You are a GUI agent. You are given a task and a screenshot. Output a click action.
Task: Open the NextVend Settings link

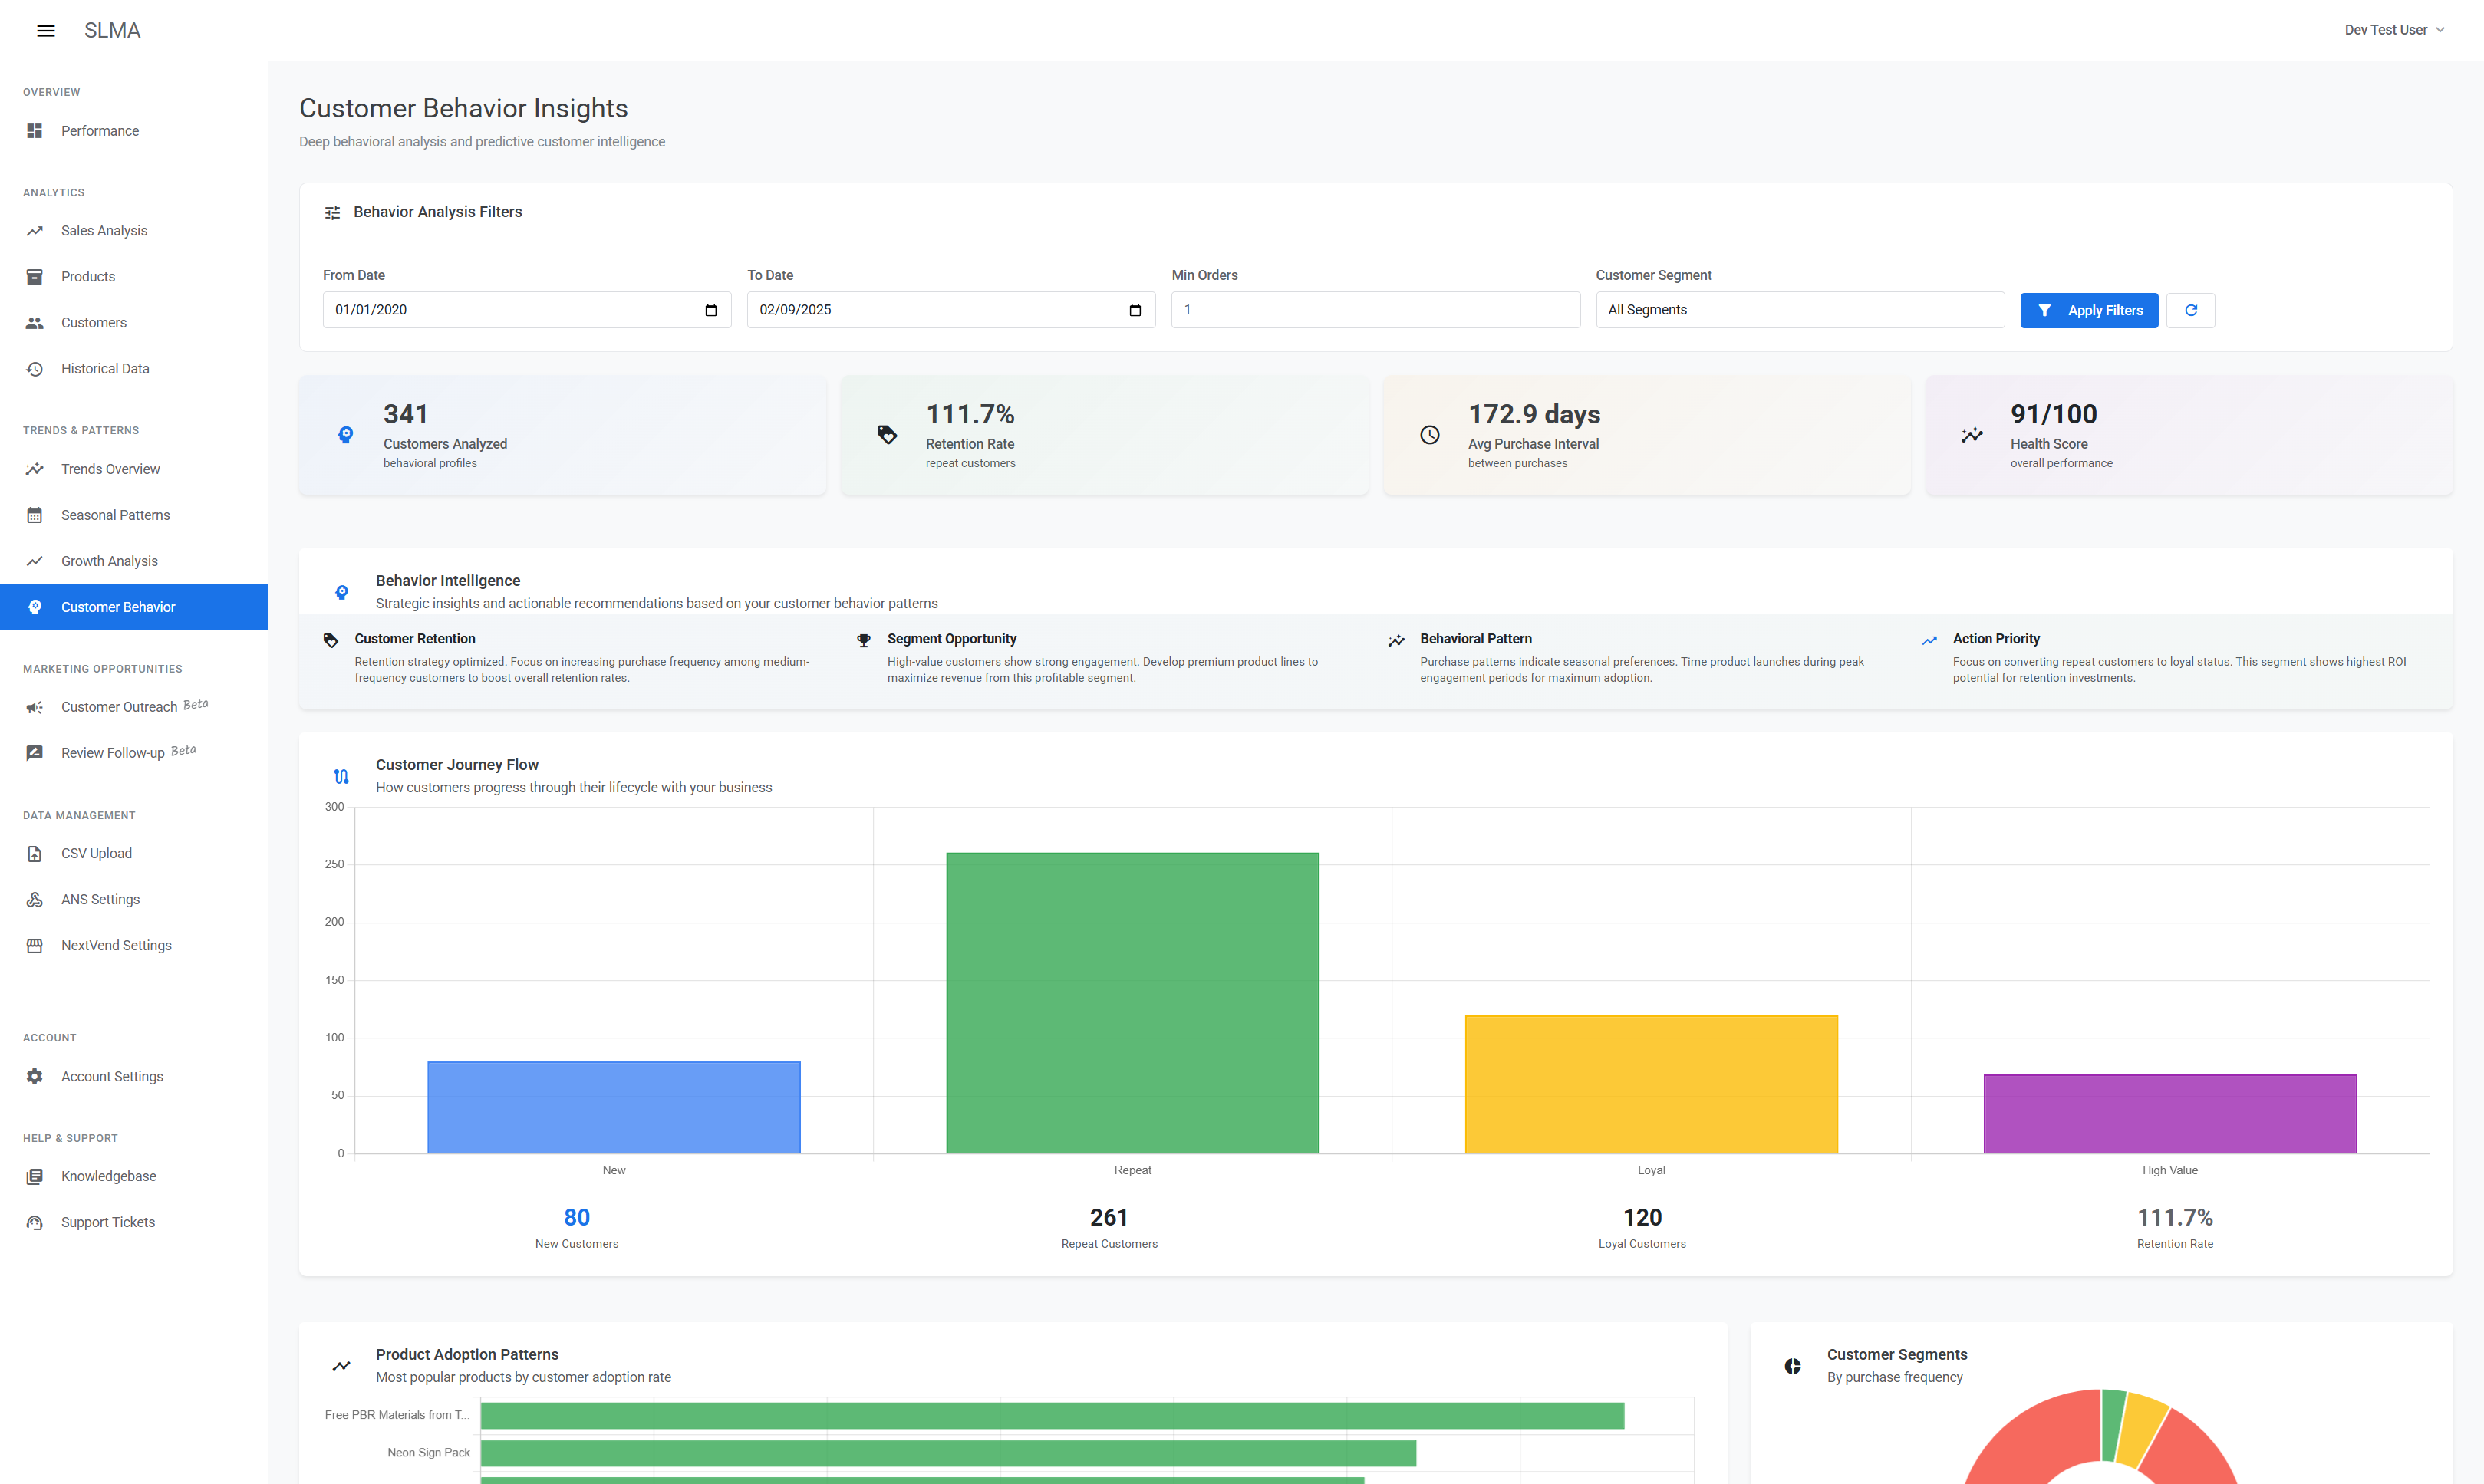[134, 946]
